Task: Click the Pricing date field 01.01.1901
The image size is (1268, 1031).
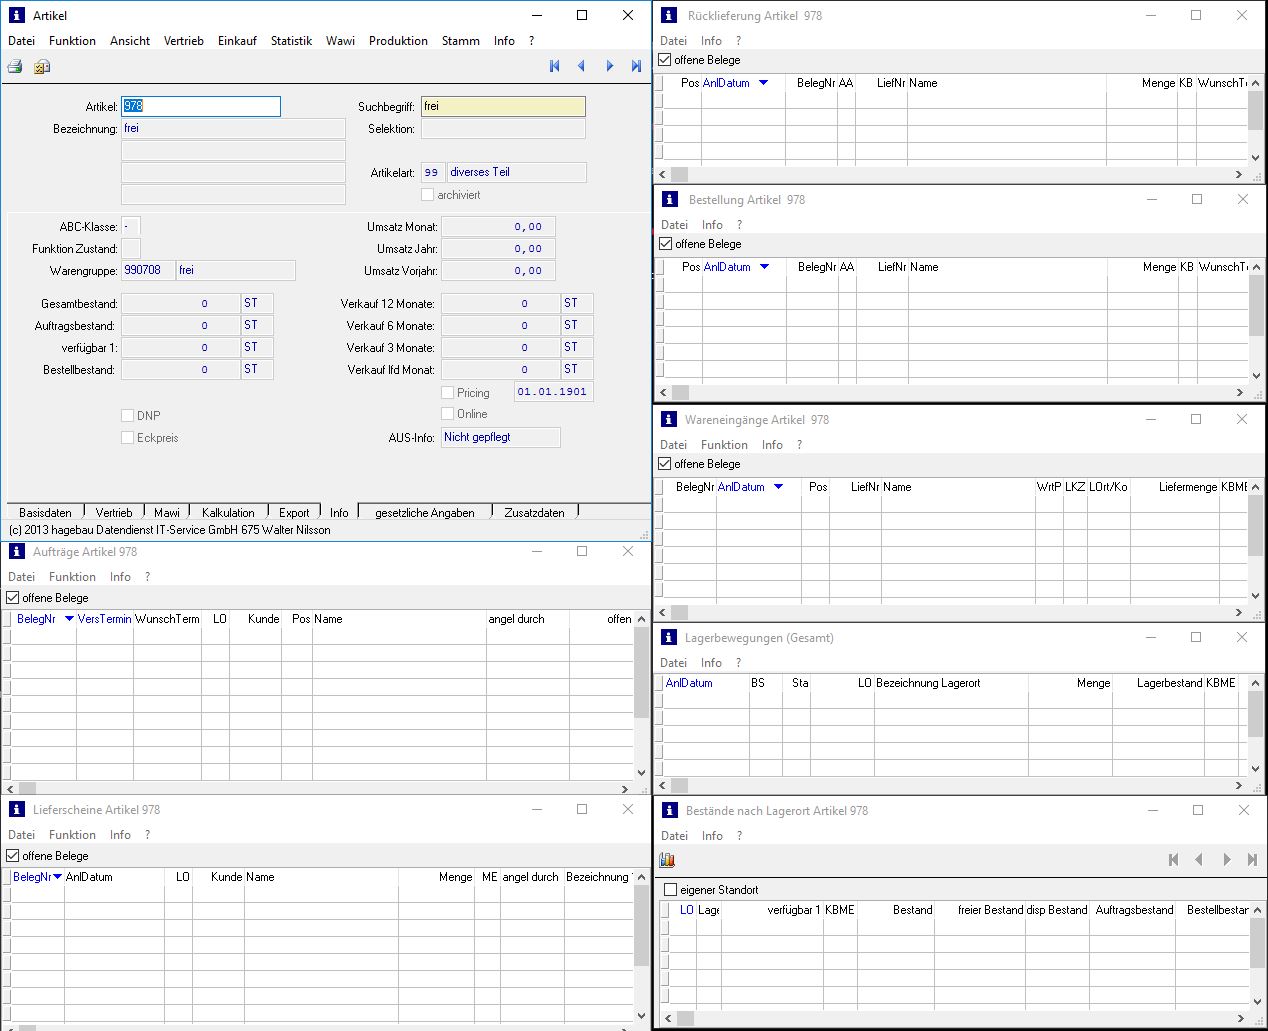Action: [x=553, y=392]
